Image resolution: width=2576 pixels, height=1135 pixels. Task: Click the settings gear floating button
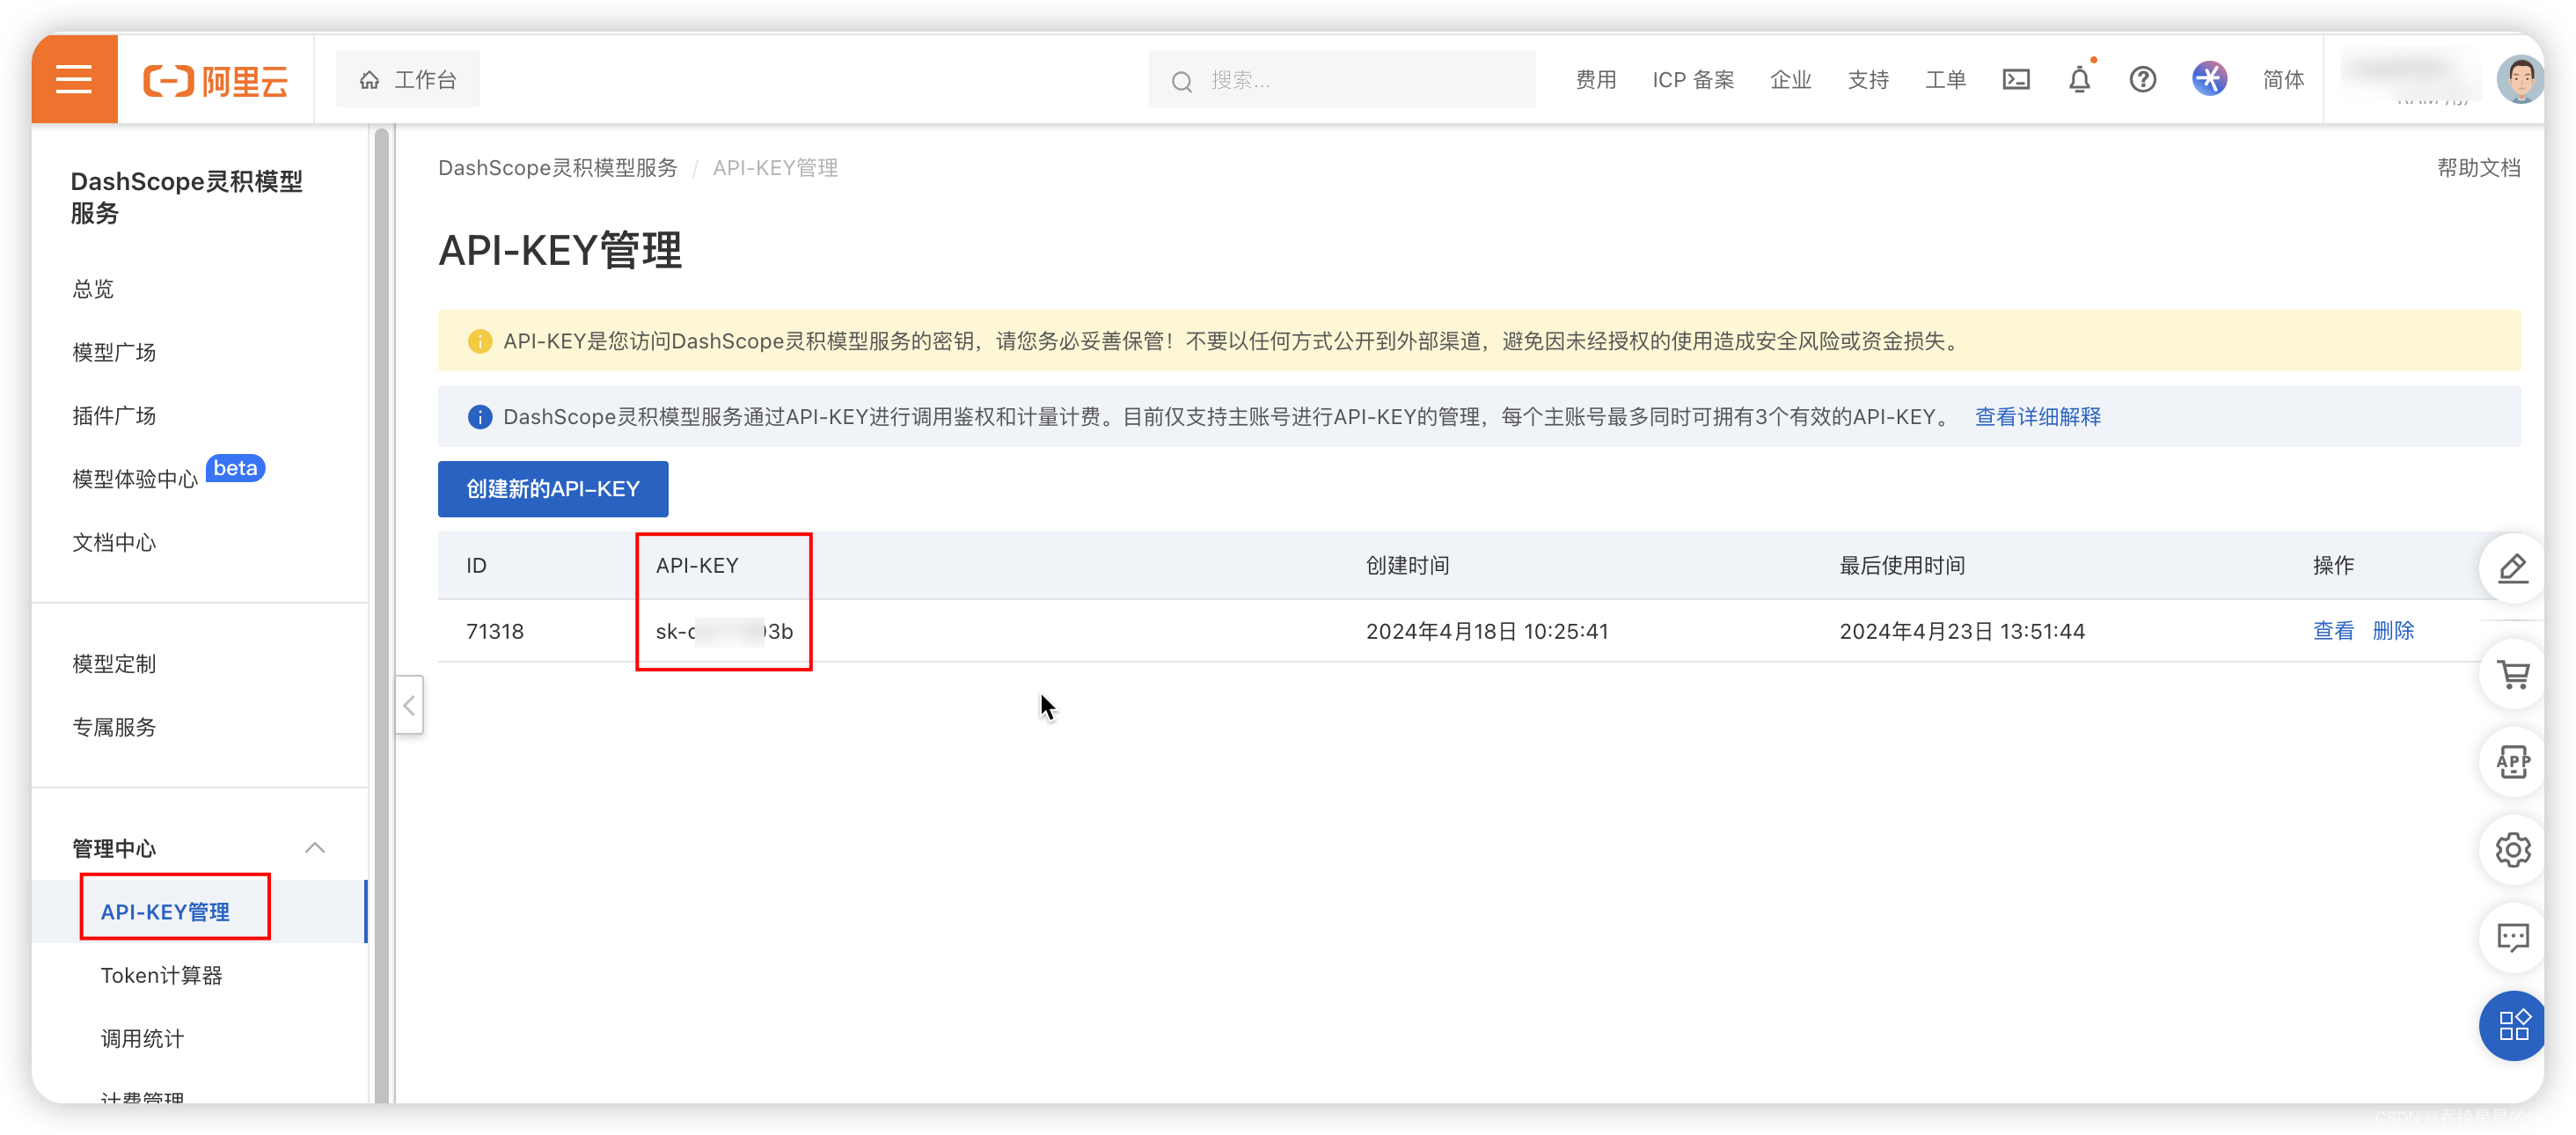point(2512,849)
